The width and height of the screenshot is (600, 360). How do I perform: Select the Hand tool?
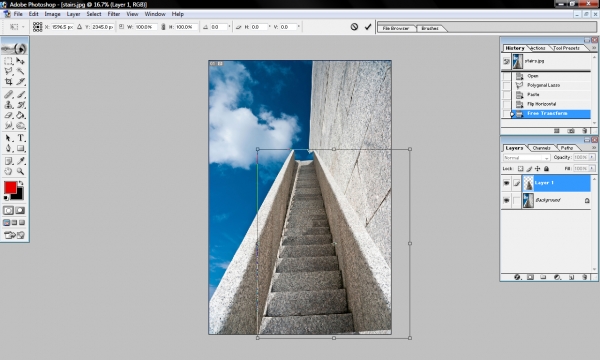(8, 171)
